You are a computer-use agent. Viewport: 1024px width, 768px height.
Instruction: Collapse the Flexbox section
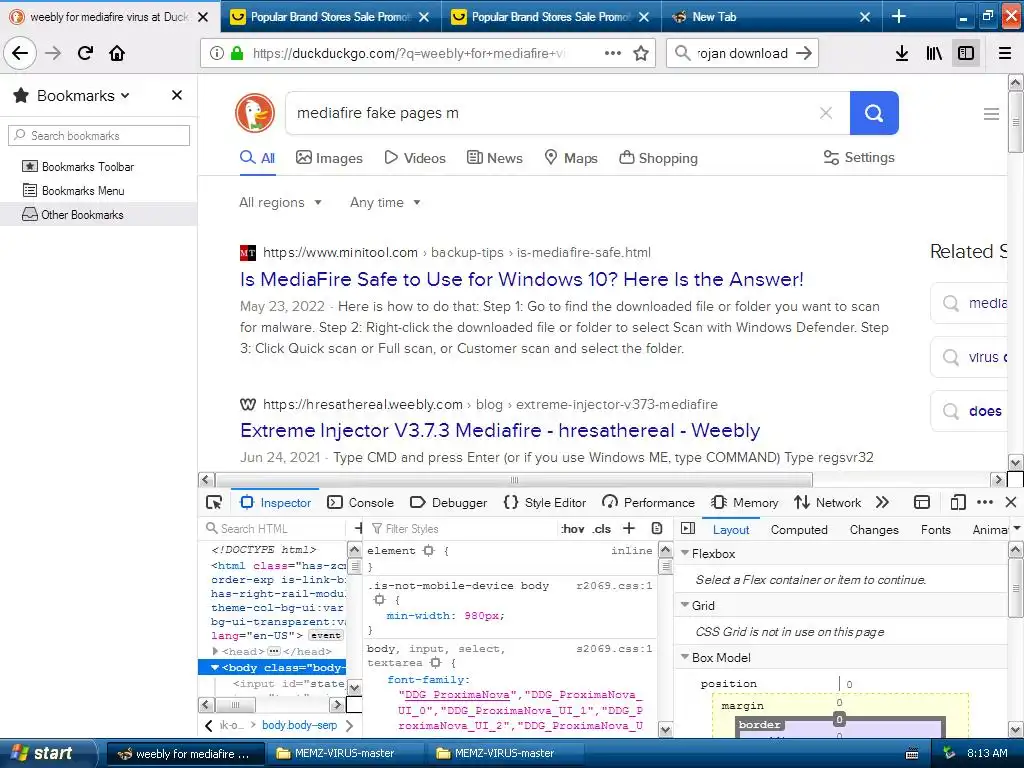tap(685, 553)
